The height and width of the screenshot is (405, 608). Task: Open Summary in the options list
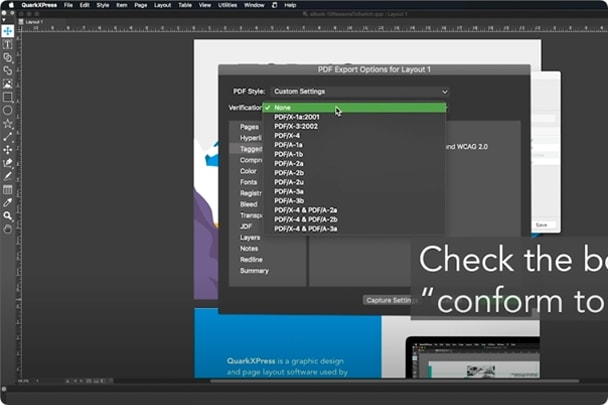pos(254,271)
